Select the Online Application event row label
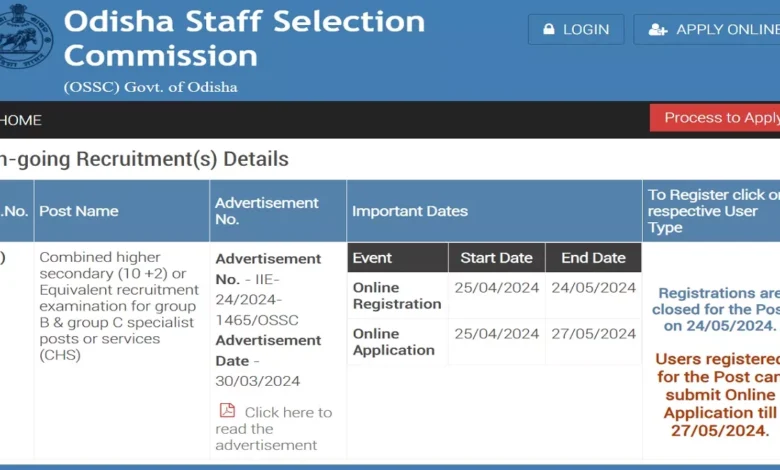 (393, 342)
